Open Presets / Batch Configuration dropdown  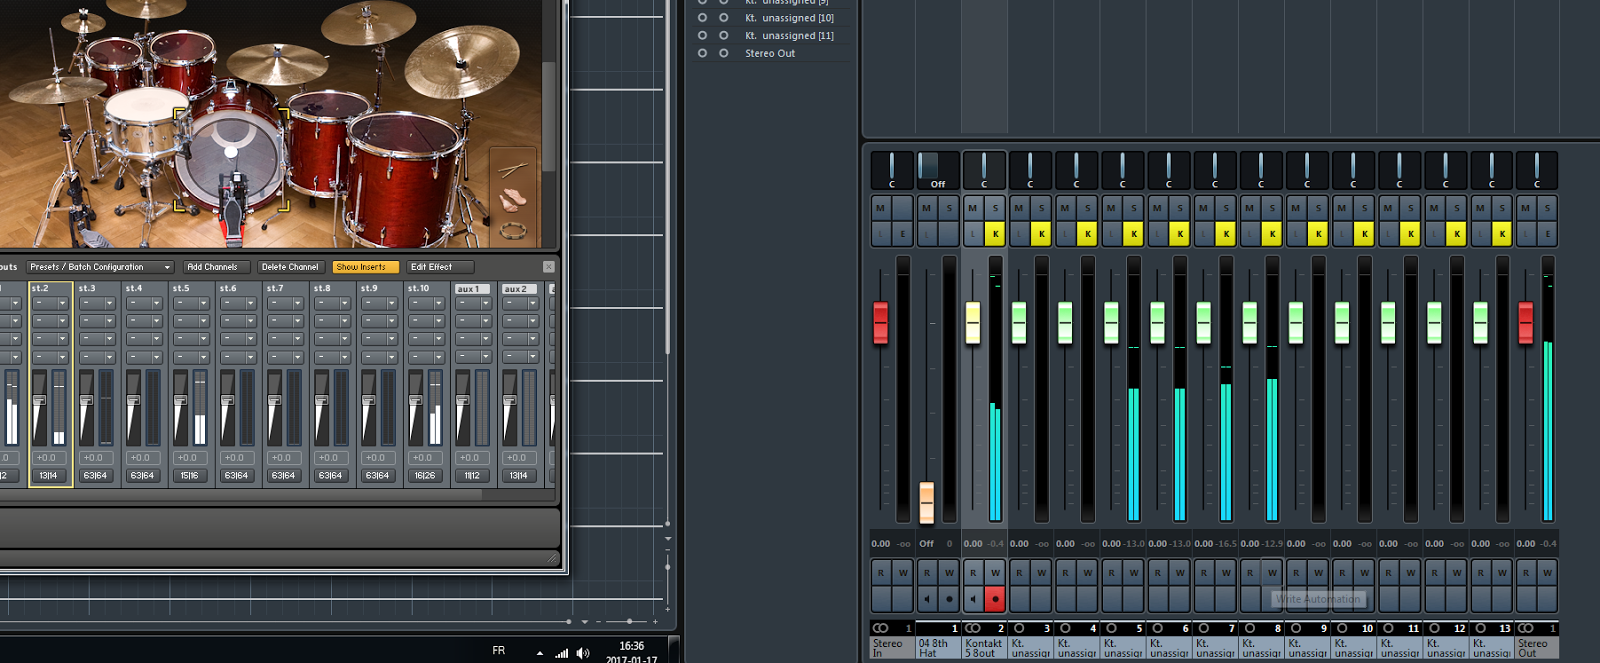100,267
